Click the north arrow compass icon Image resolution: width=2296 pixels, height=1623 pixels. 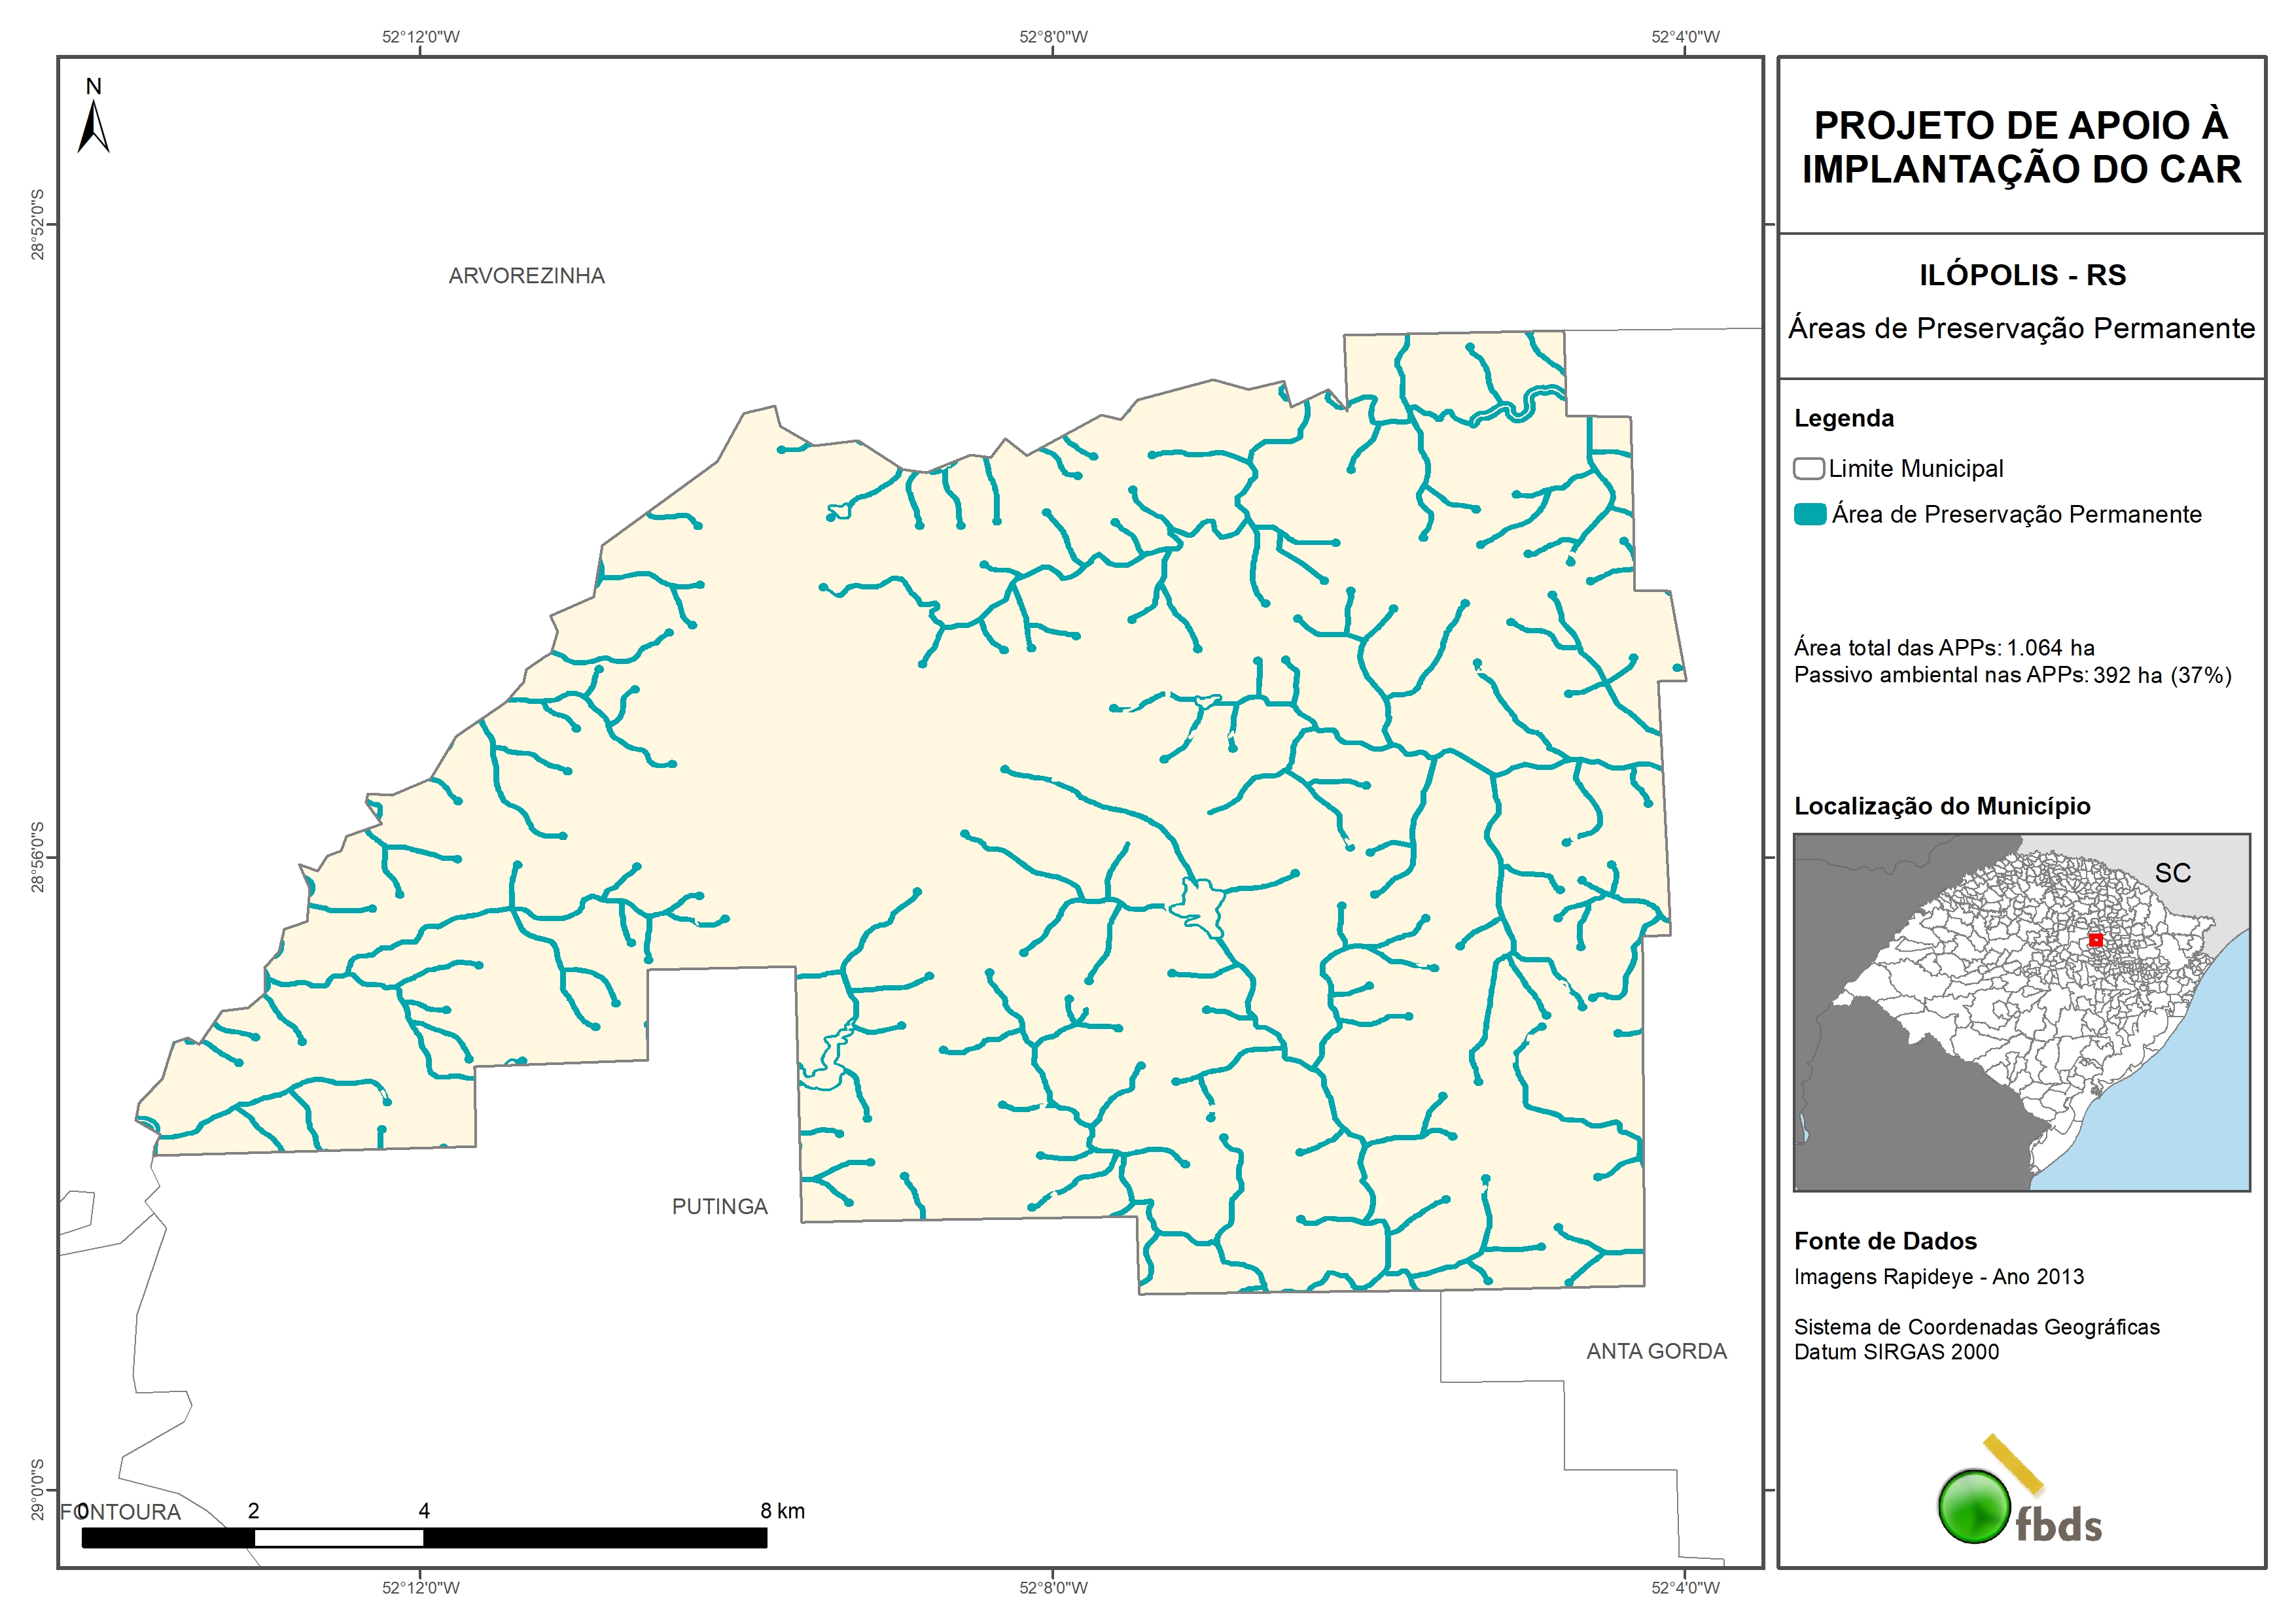93,127
